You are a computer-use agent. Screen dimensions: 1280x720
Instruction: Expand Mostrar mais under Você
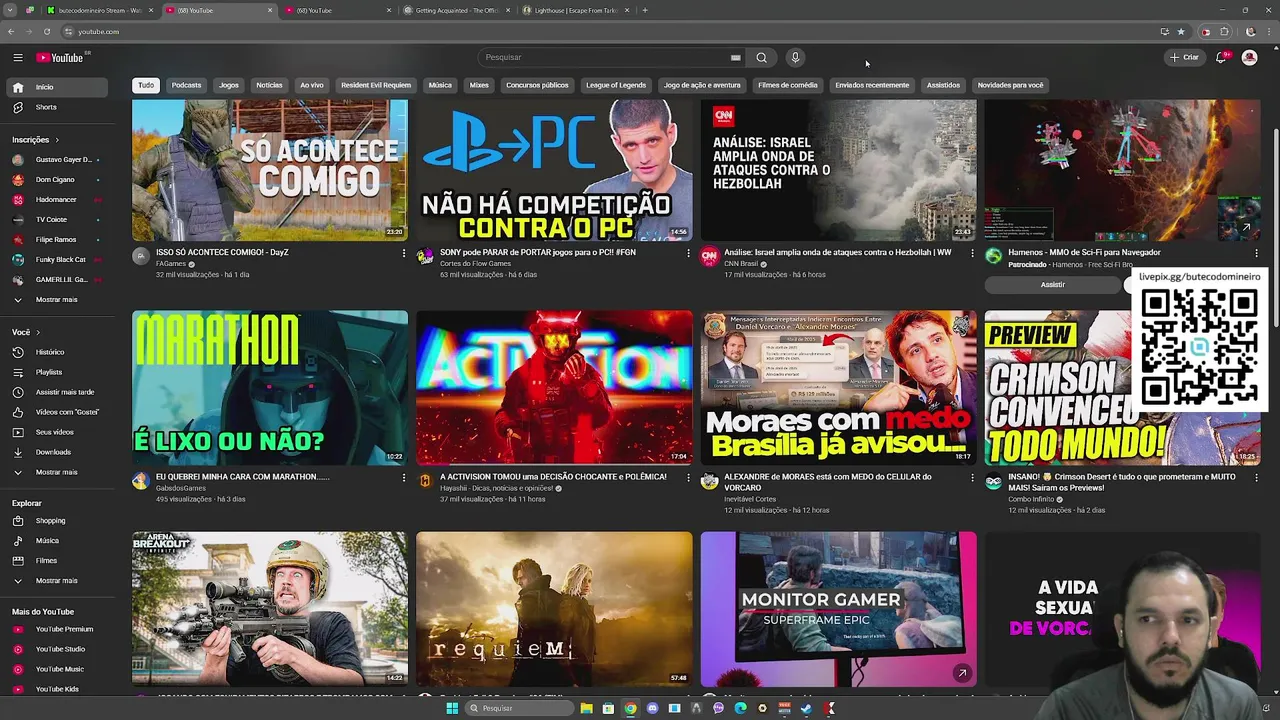pos(59,472)
